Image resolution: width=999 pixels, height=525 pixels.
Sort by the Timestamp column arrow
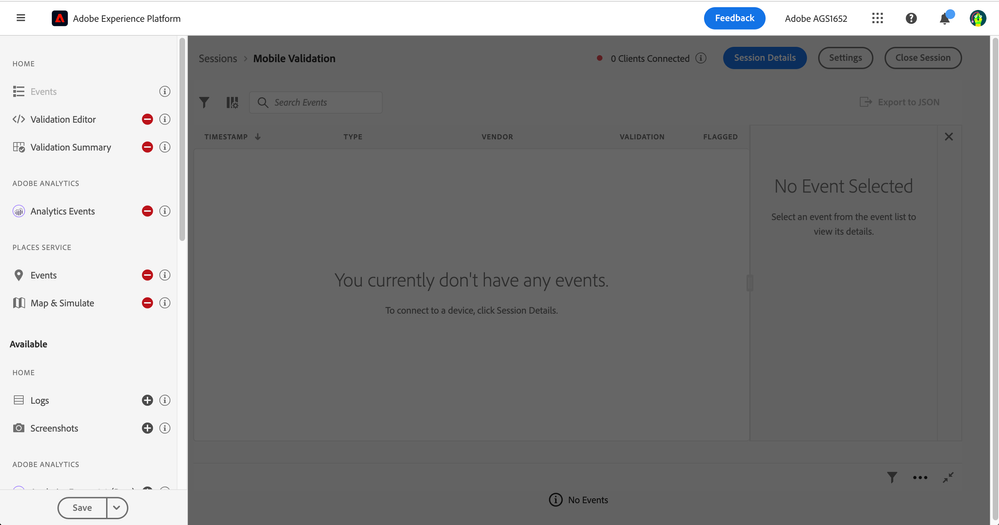258,137
